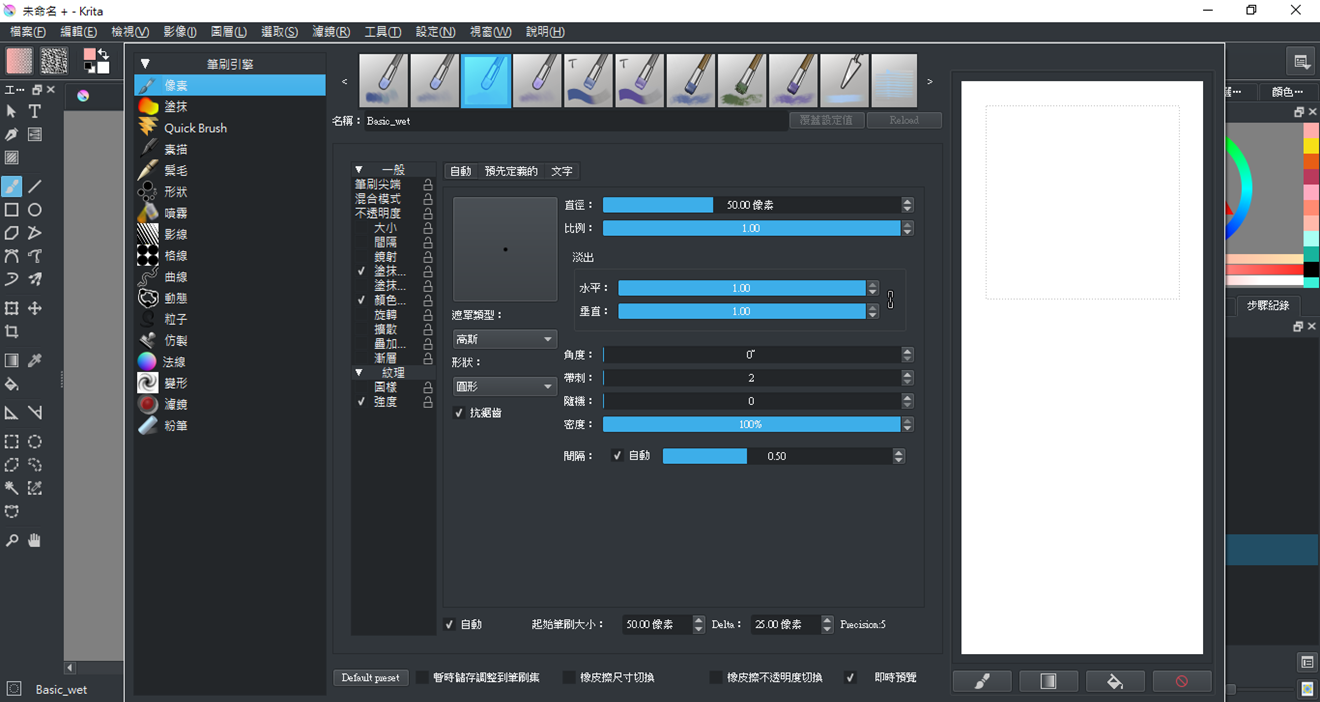Choose the 粉筆 chalk brush engine

[x=230, y=425]
